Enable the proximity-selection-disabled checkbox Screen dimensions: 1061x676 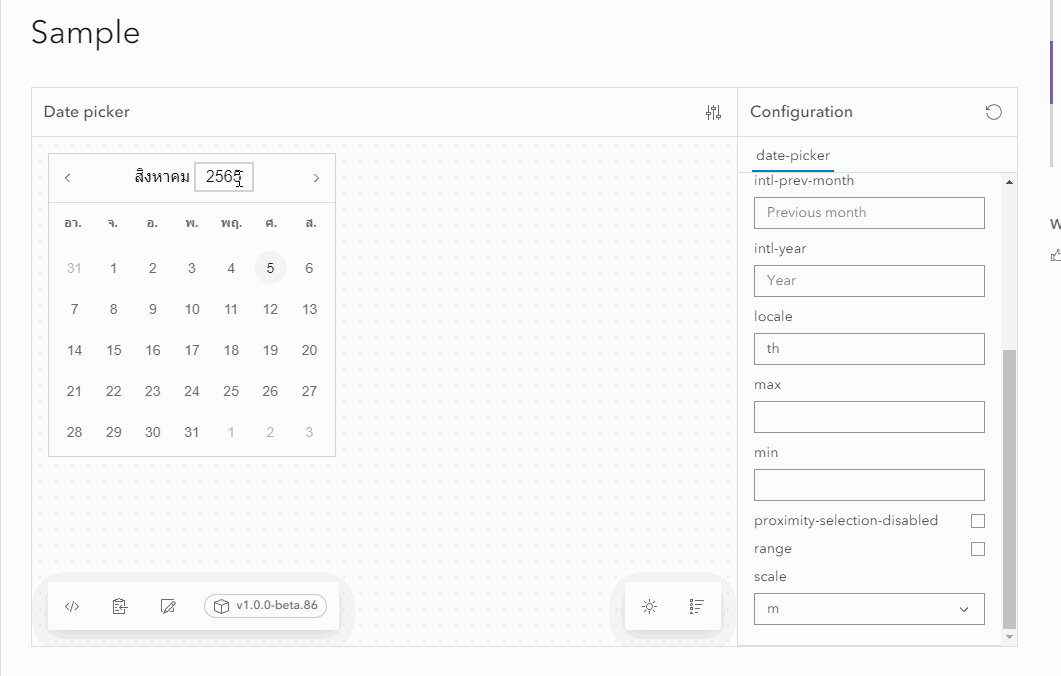[x=978, y=520]
